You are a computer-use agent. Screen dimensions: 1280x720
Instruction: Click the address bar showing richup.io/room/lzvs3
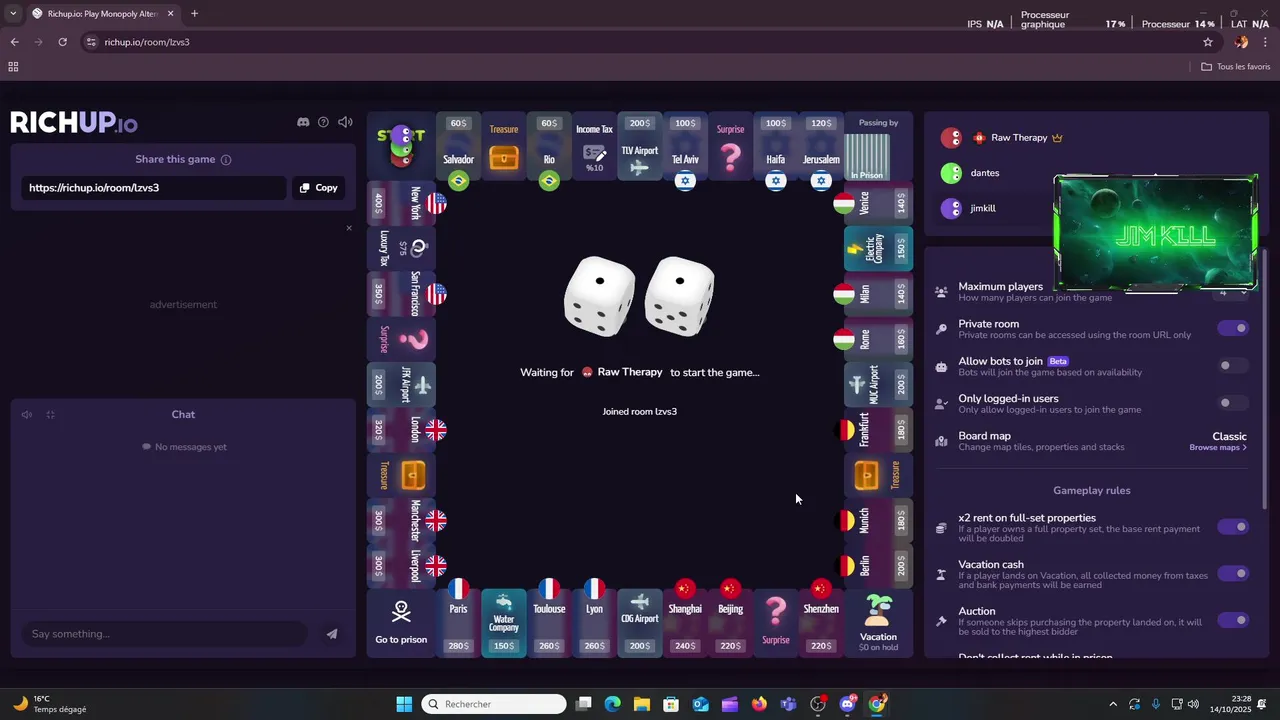(640, 42)
